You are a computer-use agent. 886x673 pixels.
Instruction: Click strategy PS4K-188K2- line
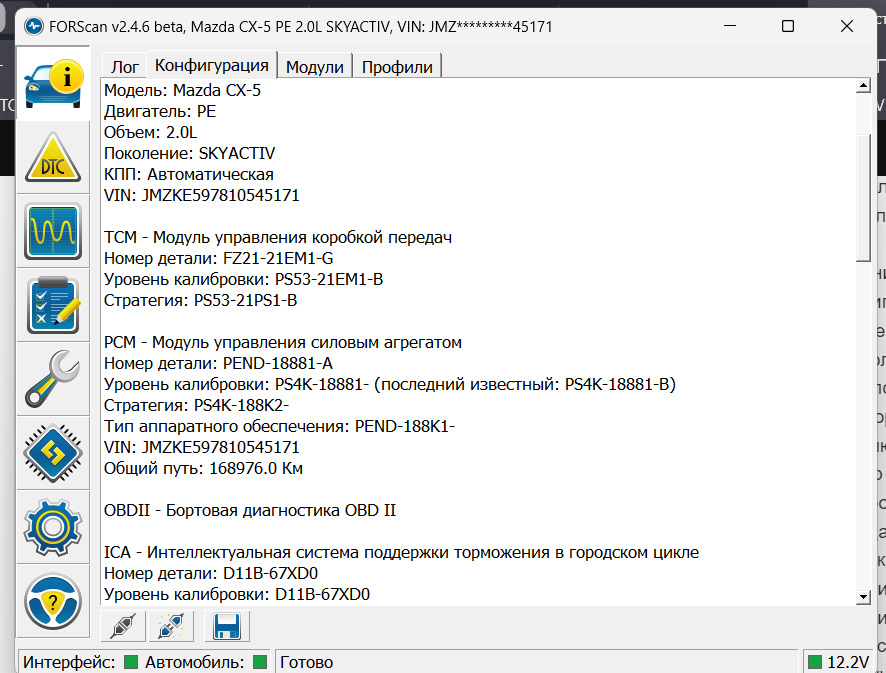pos(197,405)
